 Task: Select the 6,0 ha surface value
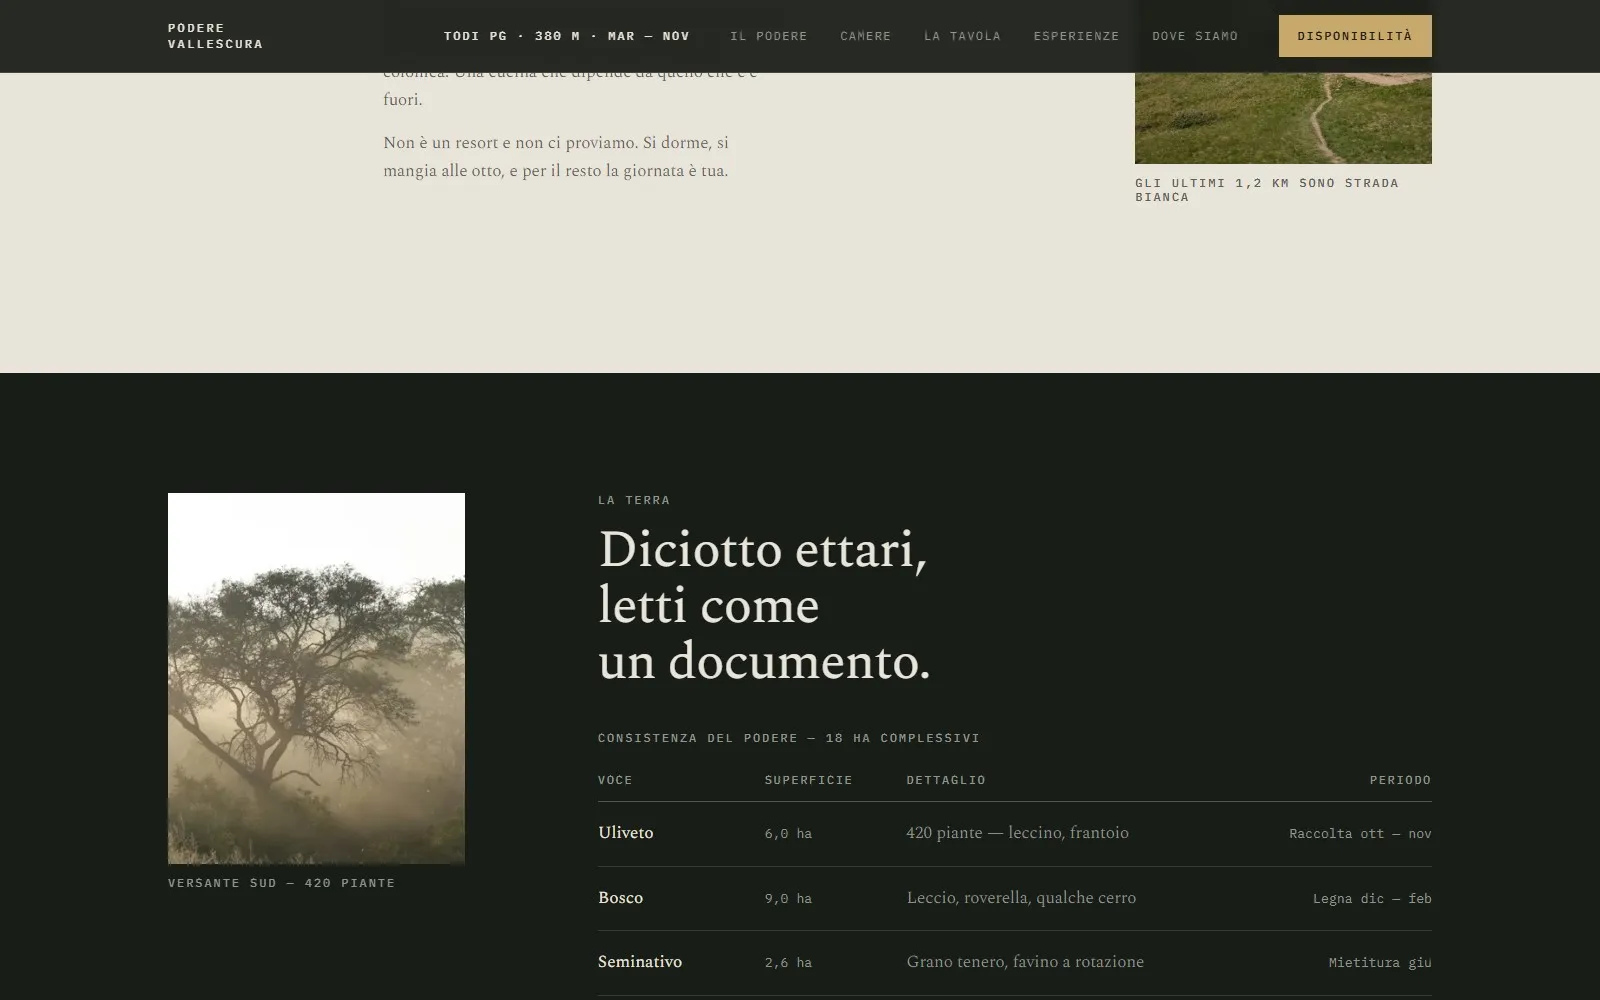coord(788,834)
